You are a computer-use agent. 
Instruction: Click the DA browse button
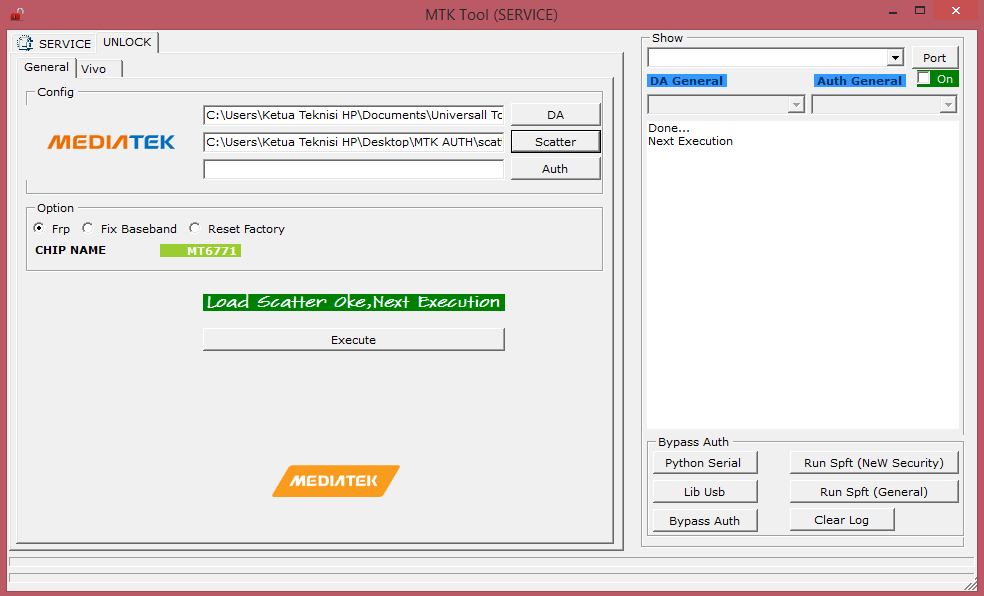click(555, 115)
